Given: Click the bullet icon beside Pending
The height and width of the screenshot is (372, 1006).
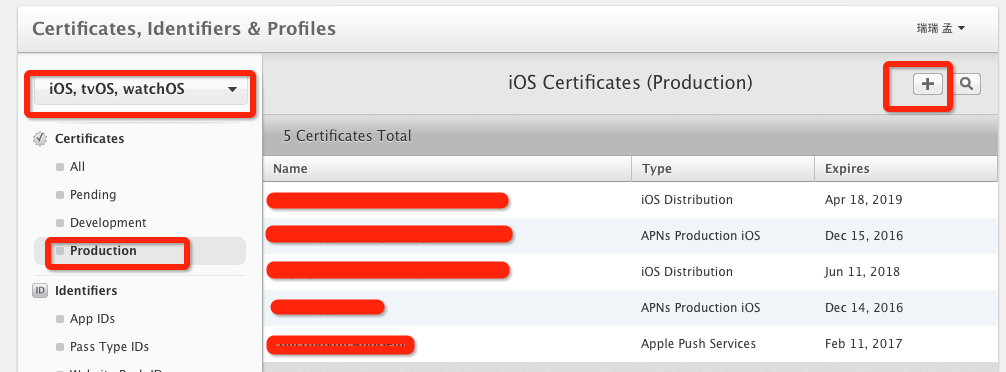Looking at the screenshot, I should (x=60, y=195).
